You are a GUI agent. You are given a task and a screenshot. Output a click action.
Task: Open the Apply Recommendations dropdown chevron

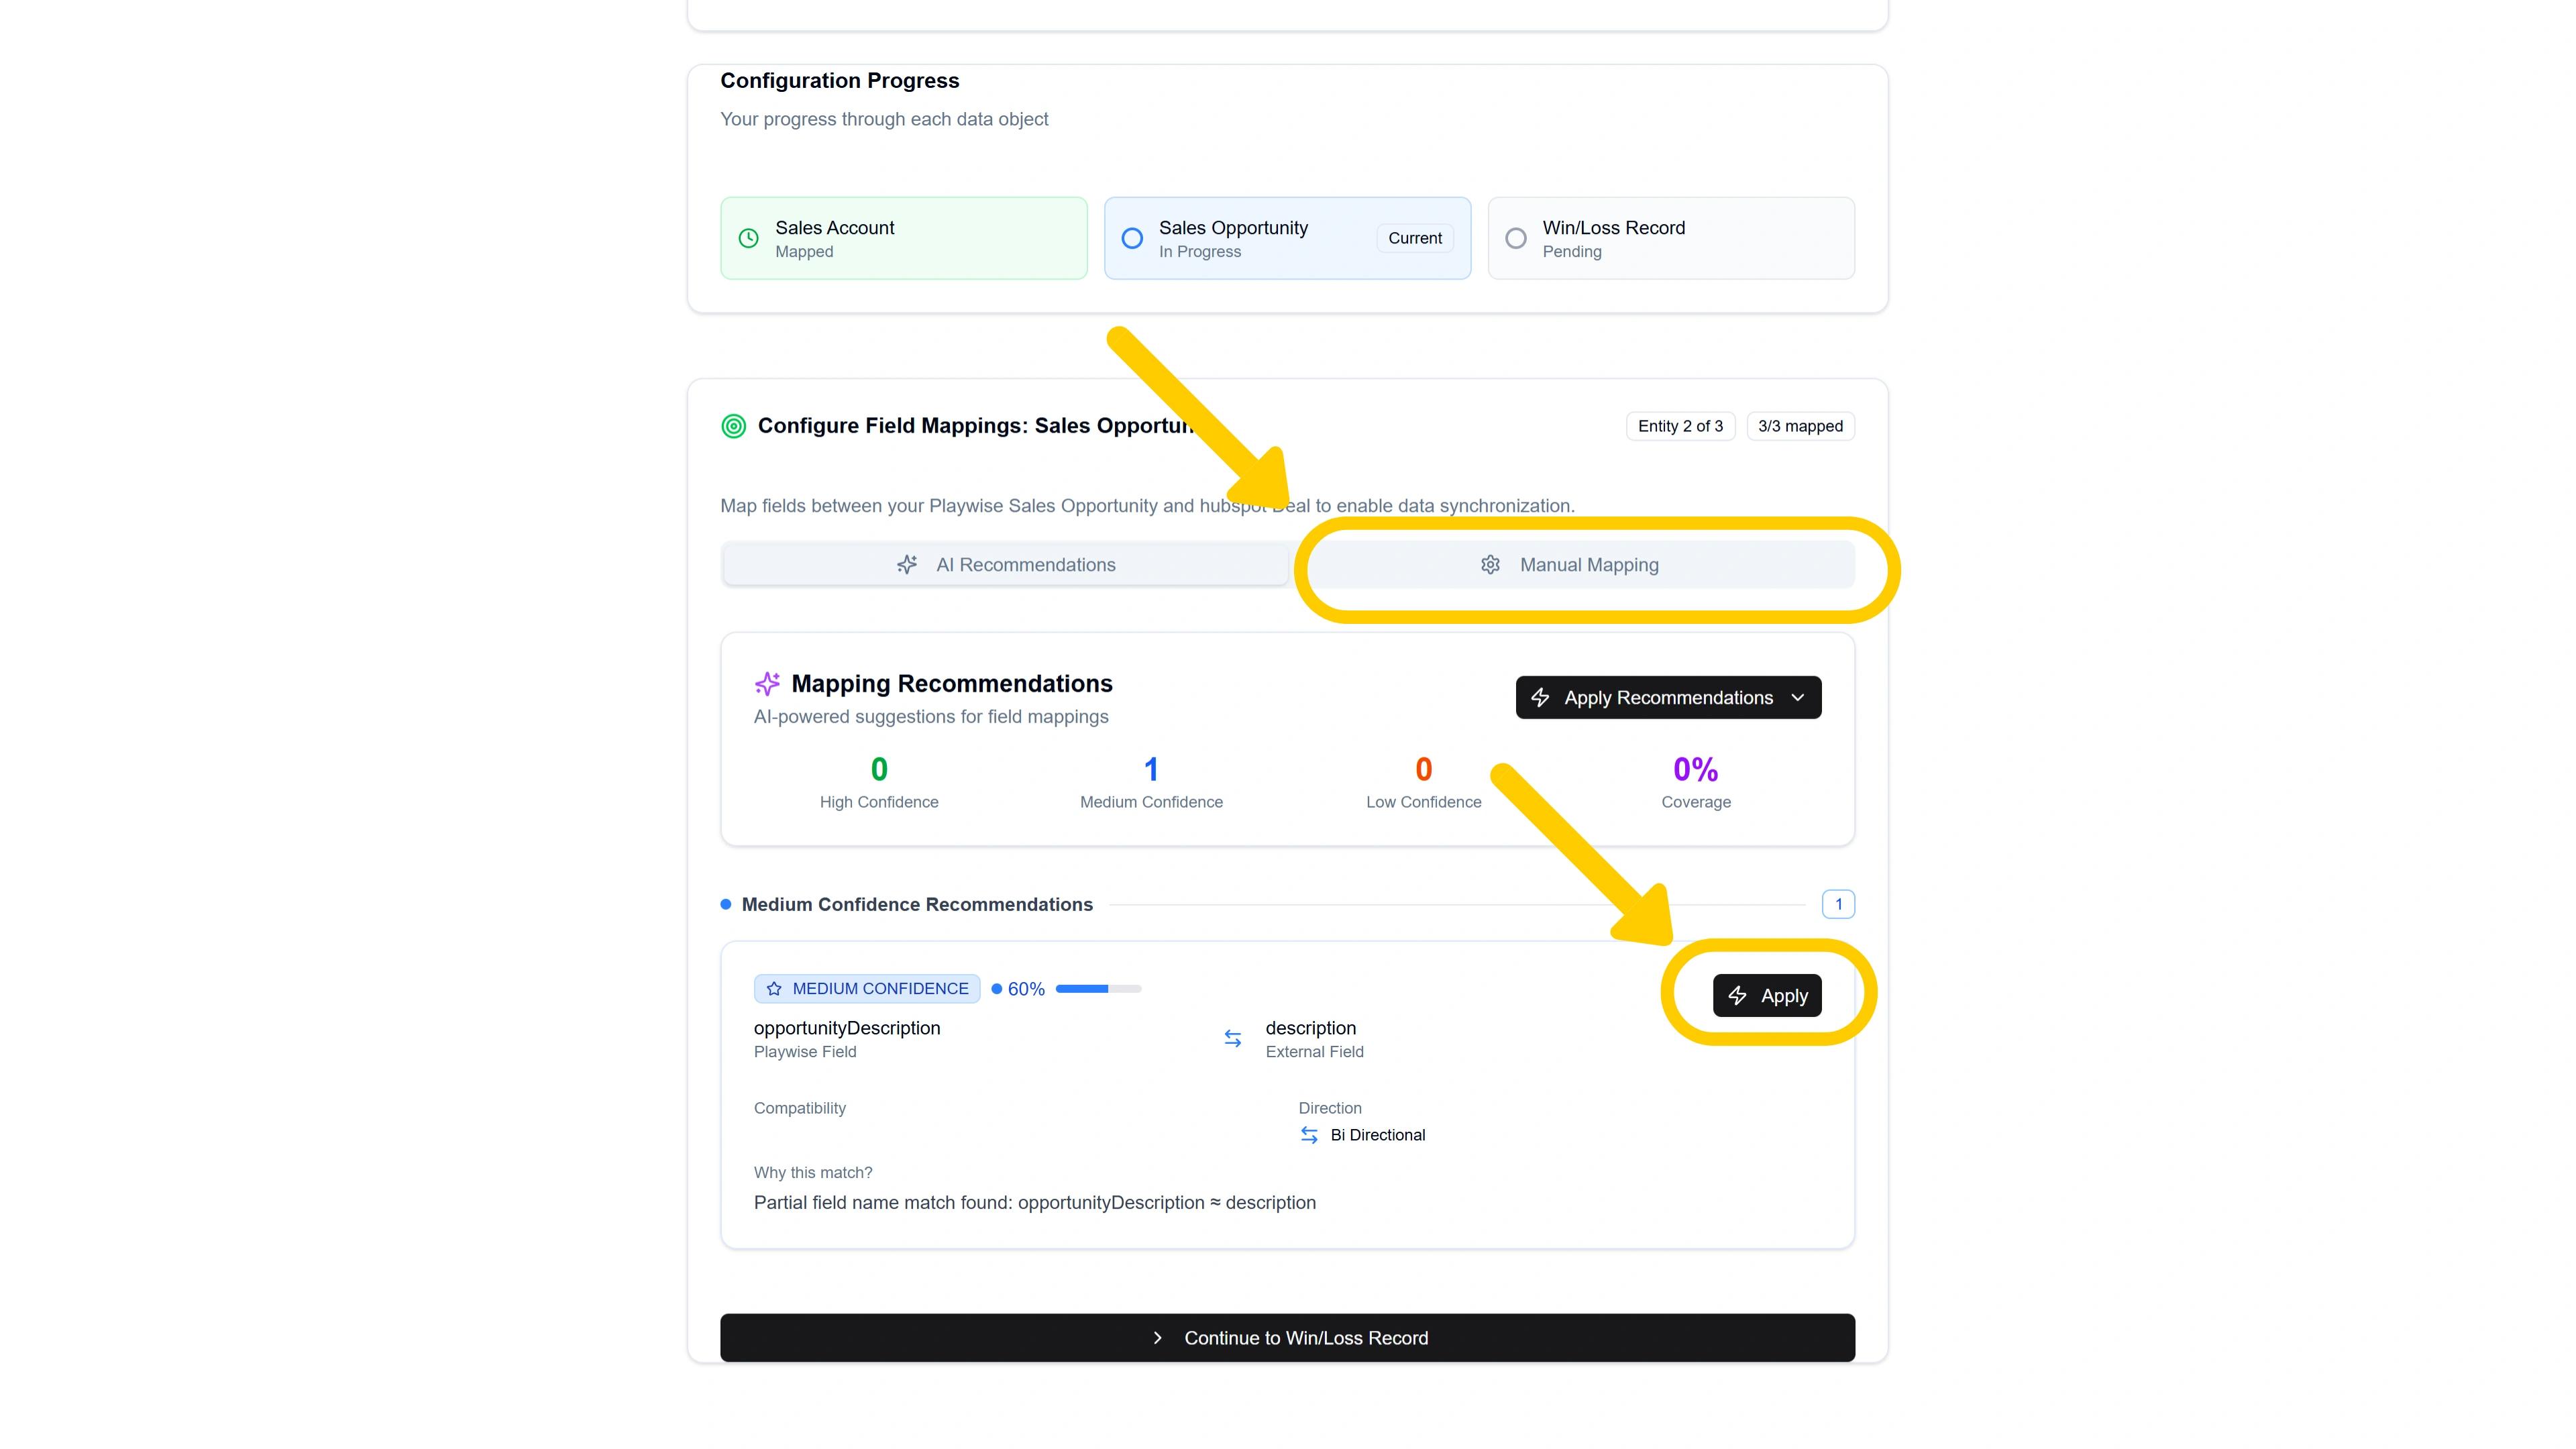point(1798,697)
